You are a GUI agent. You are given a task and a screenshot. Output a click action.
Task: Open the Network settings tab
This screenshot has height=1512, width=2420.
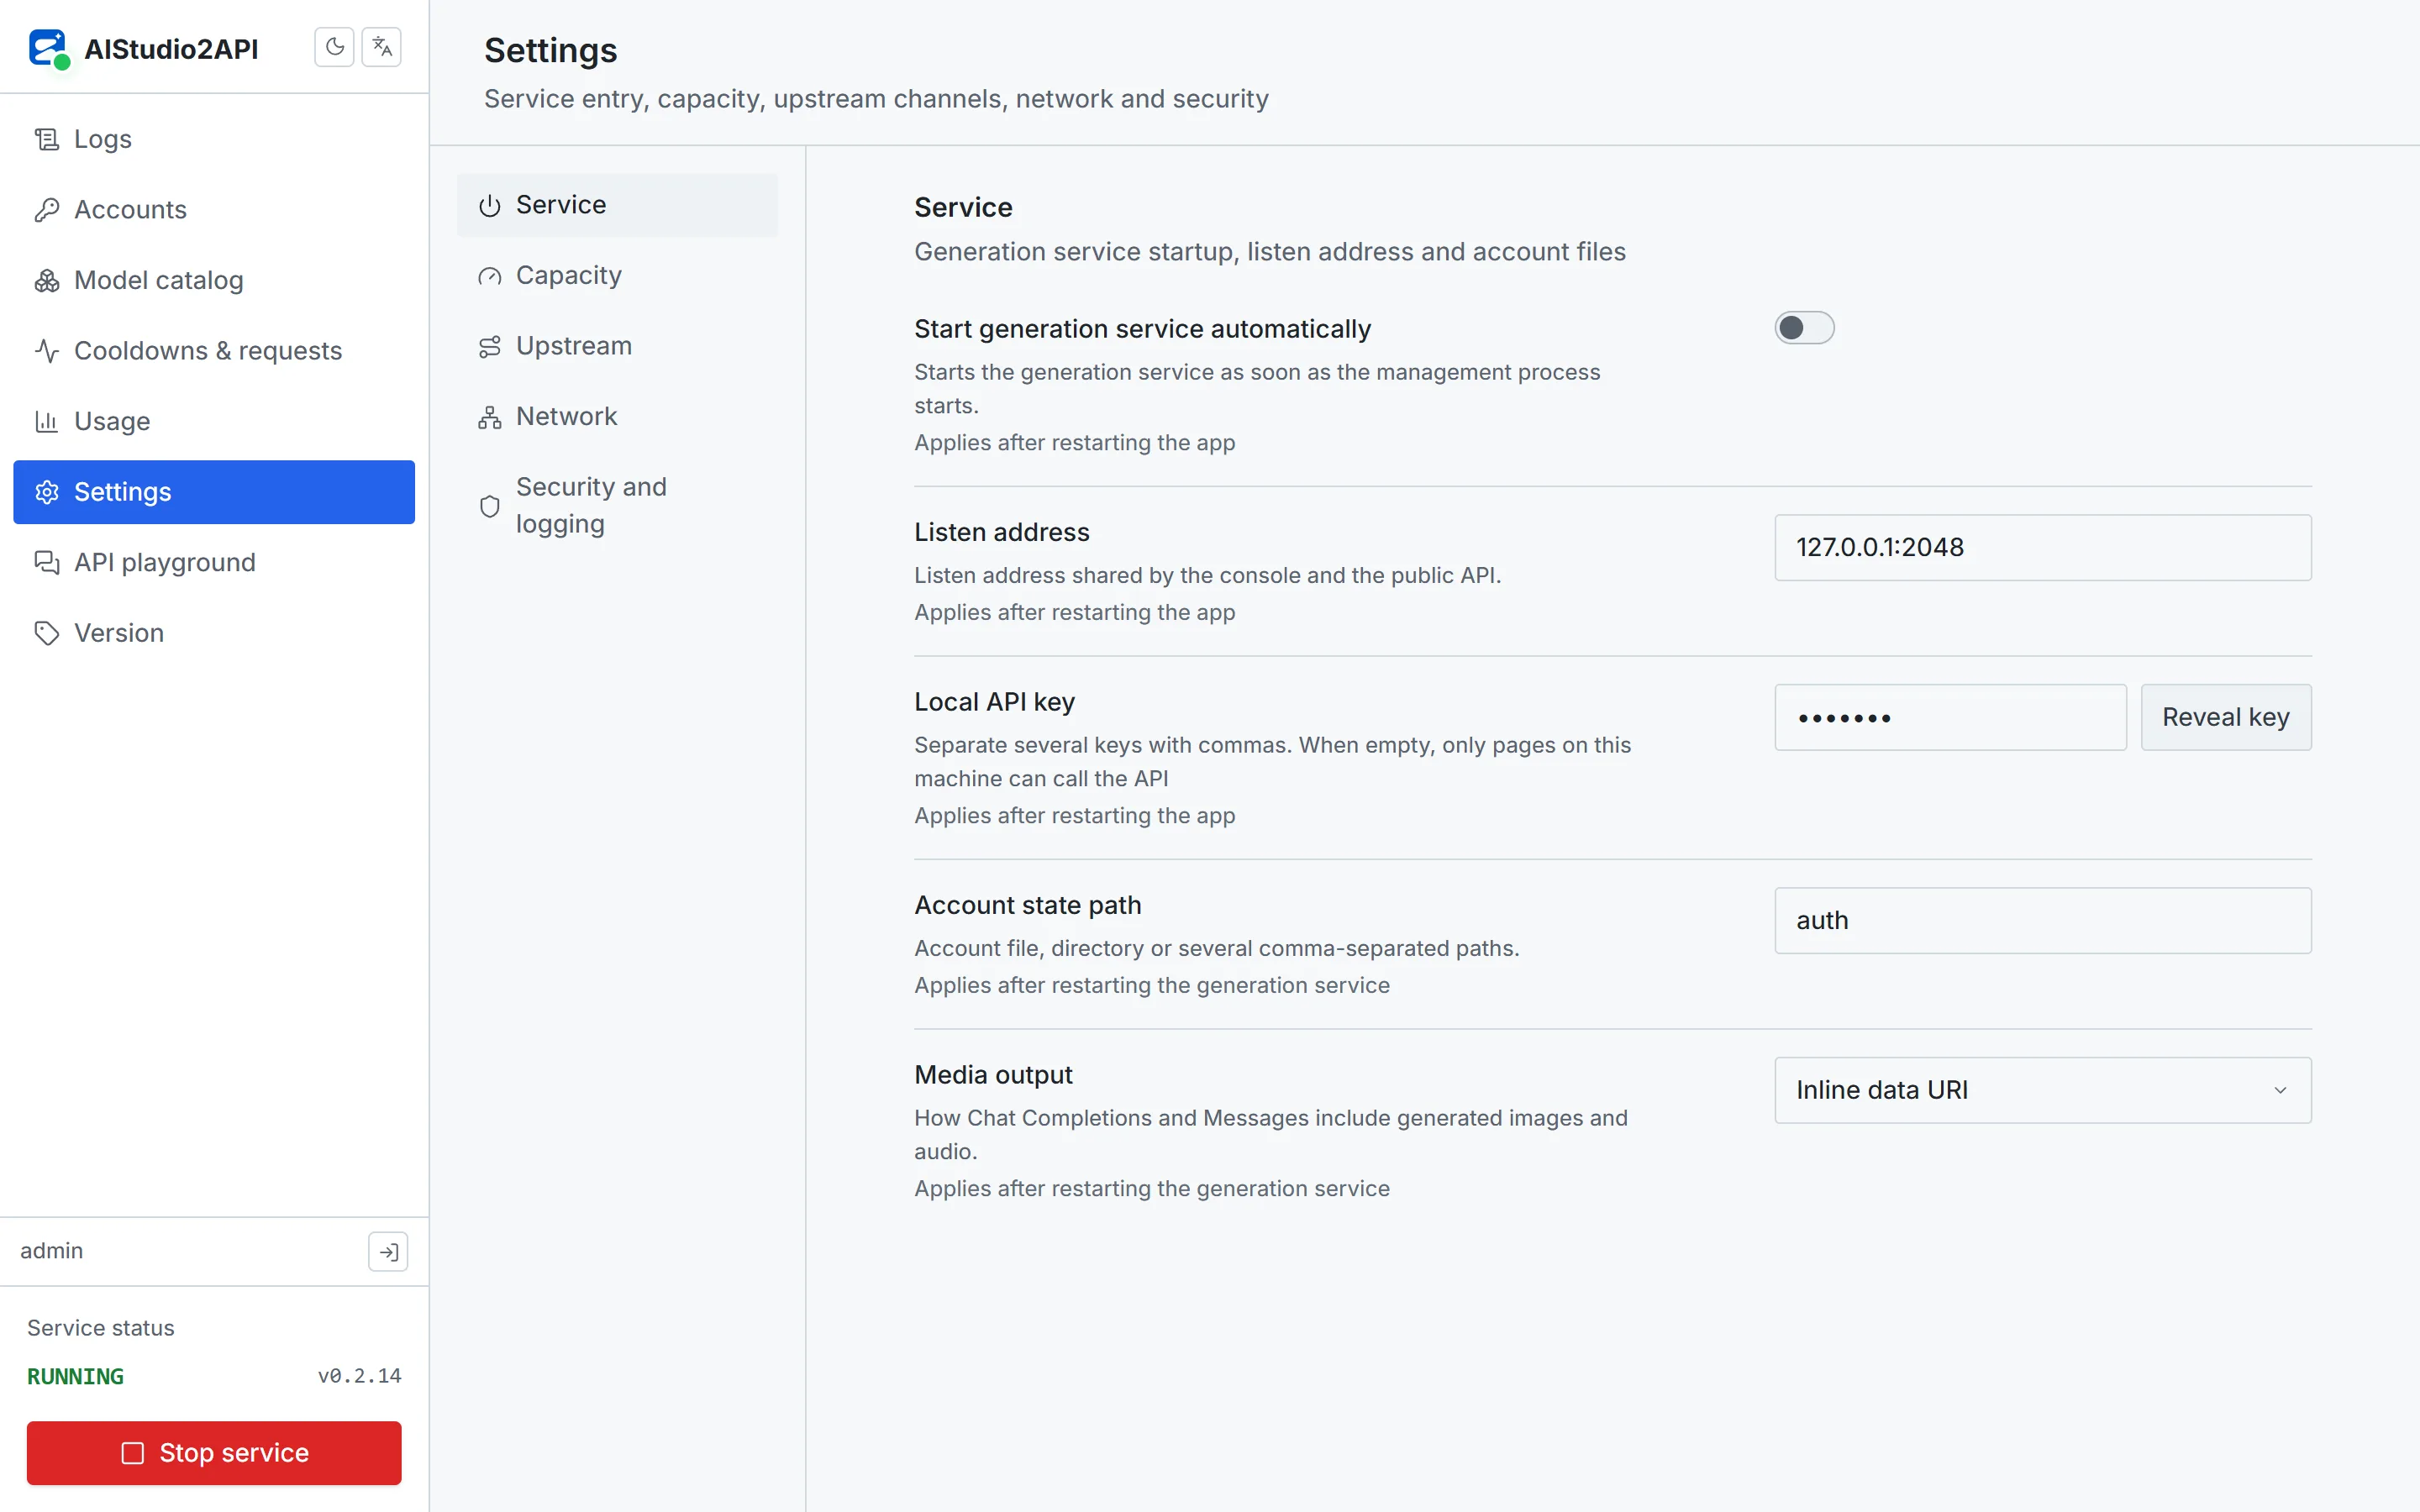pos(617,416)
